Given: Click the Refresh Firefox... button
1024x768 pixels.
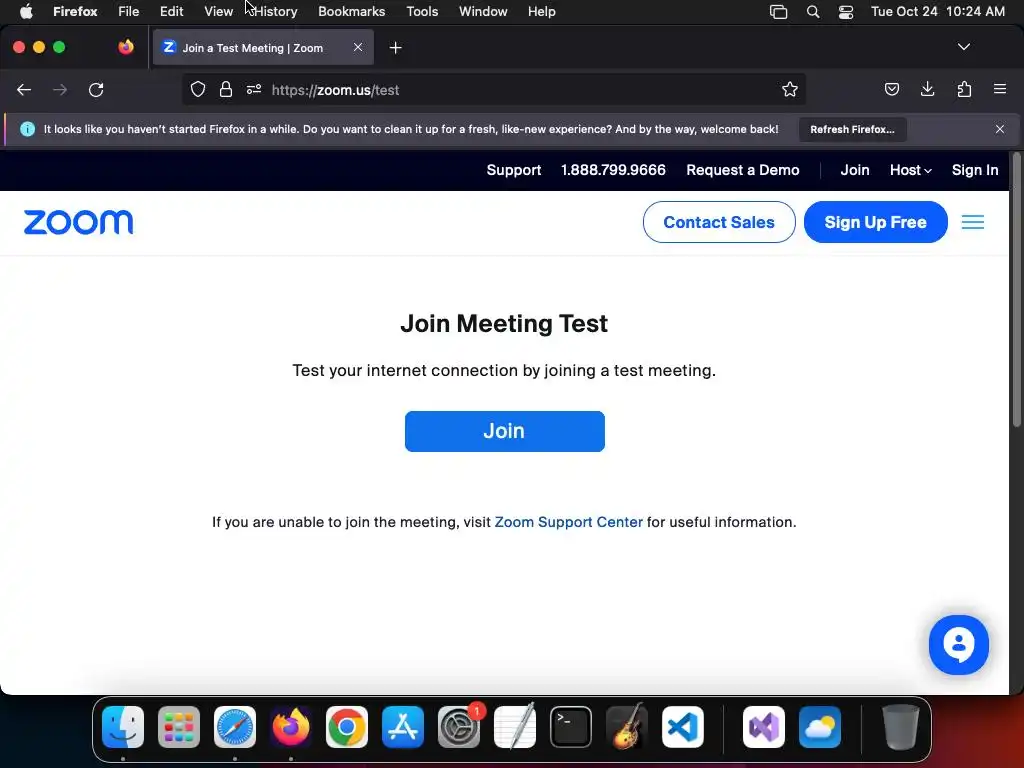Looking at the screenshot, I should click(x=852, y=129).
